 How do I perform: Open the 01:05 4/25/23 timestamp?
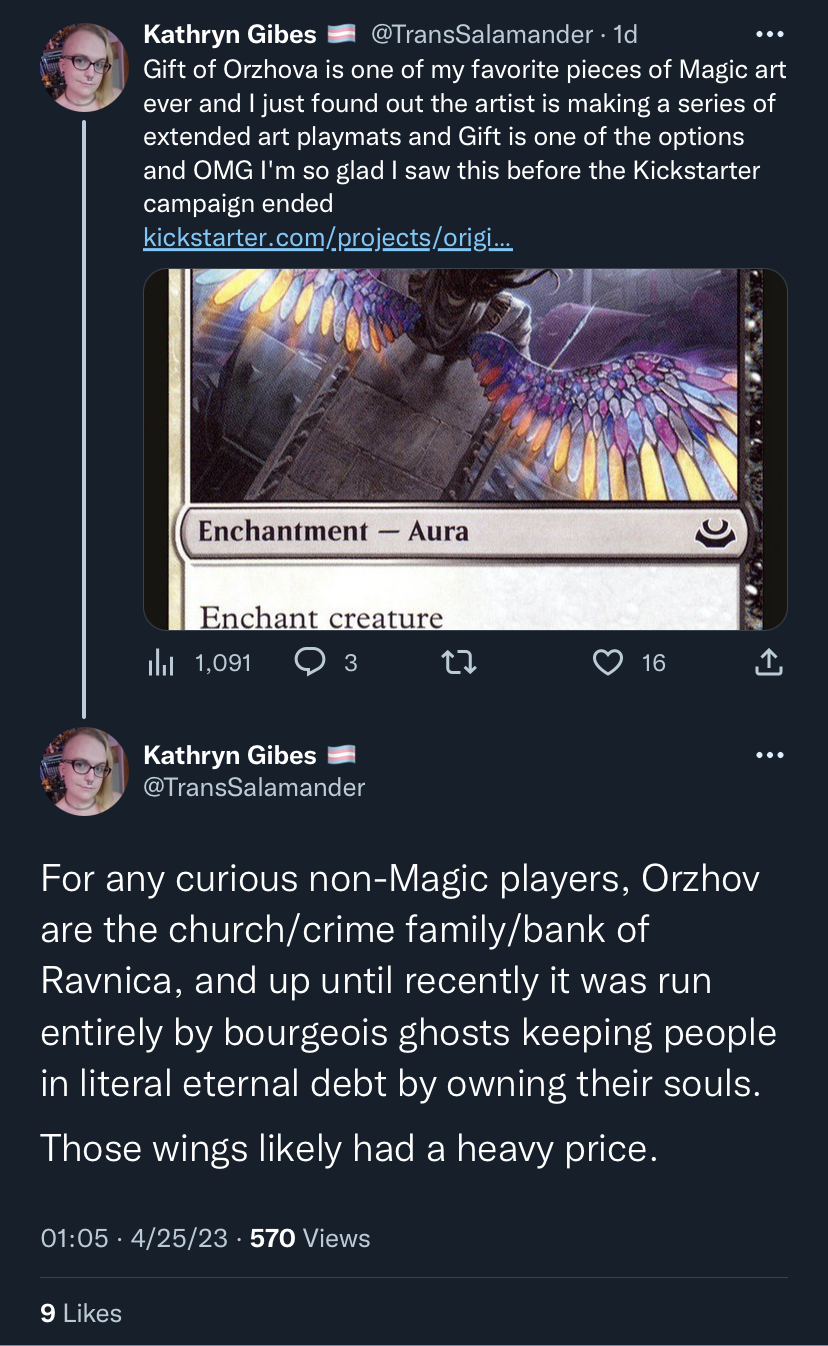coord(134,1238)
